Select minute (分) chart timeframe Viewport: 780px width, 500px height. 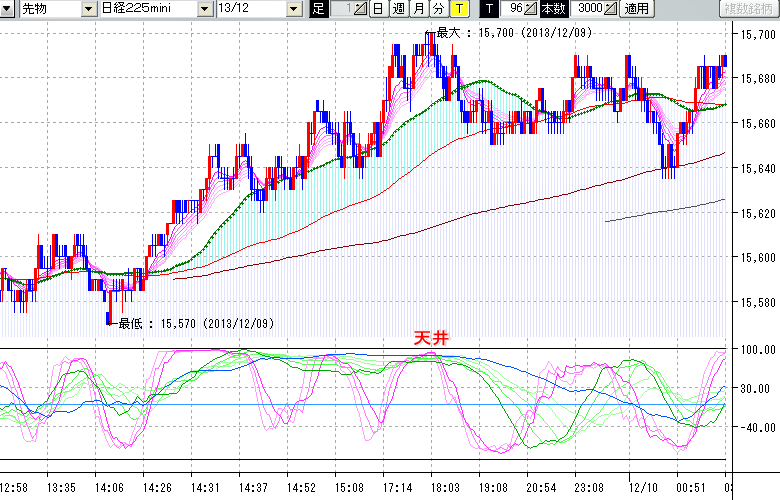pos(438,9)
